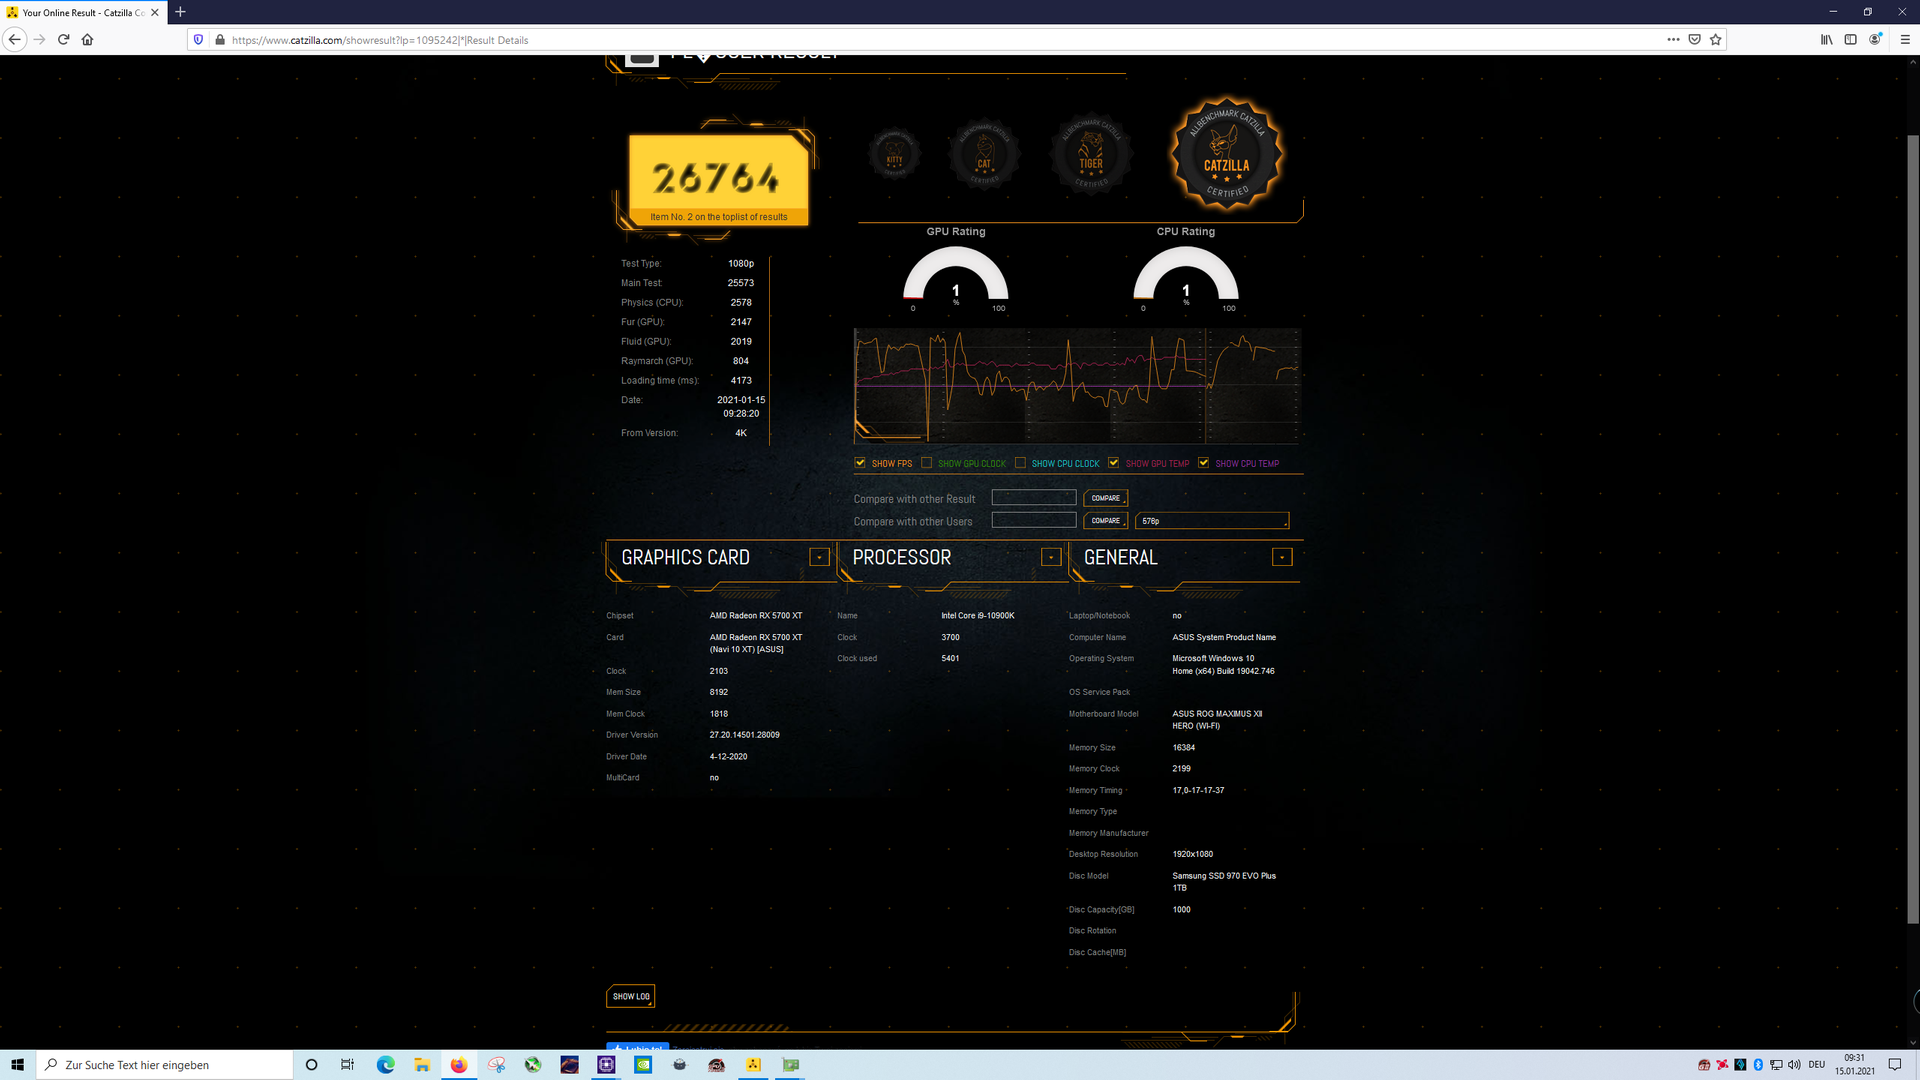Viewport: 1920px width, 1080px height.
Task: Click the Tiger certification badge
Action: (x=1091, y=155)
